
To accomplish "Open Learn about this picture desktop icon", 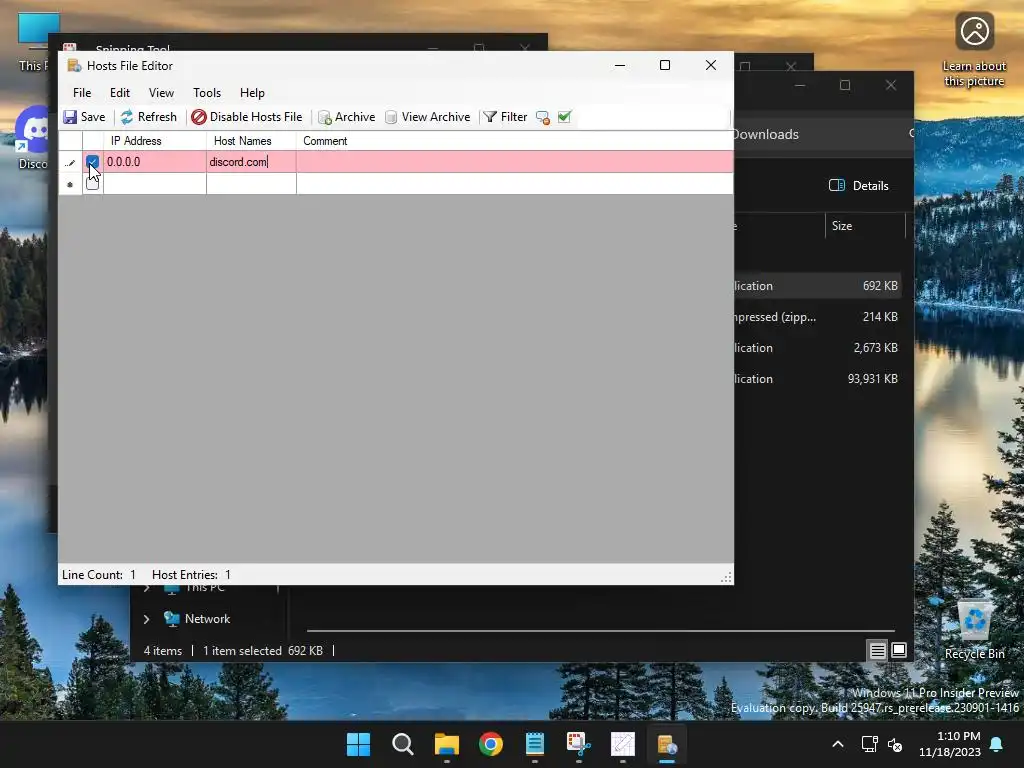I will point(974,51).
